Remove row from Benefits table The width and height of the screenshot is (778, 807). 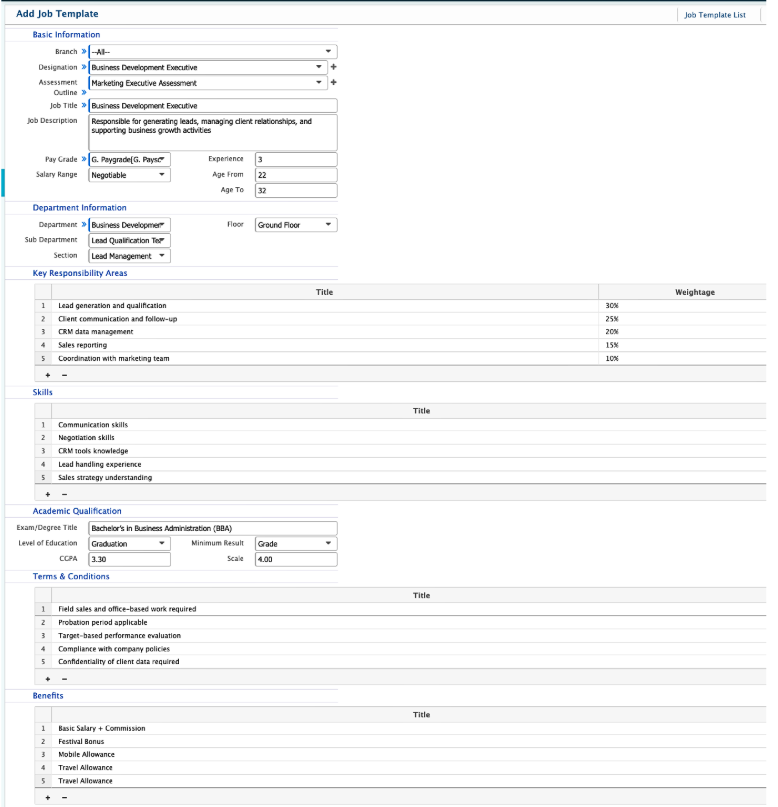[x=64, y=797]
